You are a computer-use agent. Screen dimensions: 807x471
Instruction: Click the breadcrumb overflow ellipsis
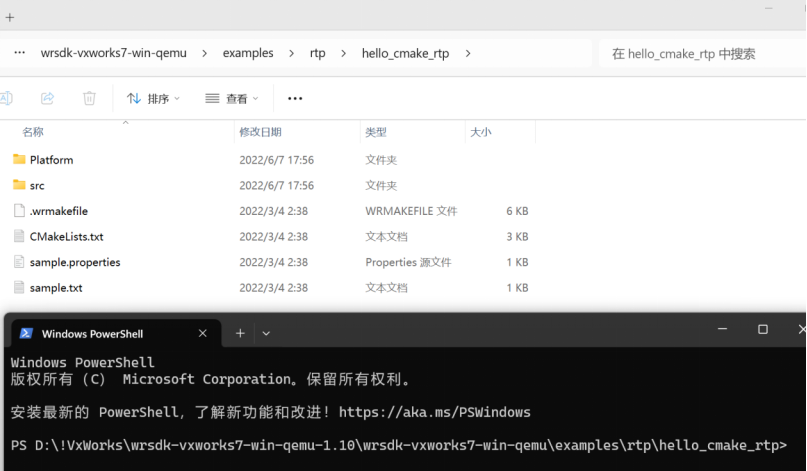(20, 53)
